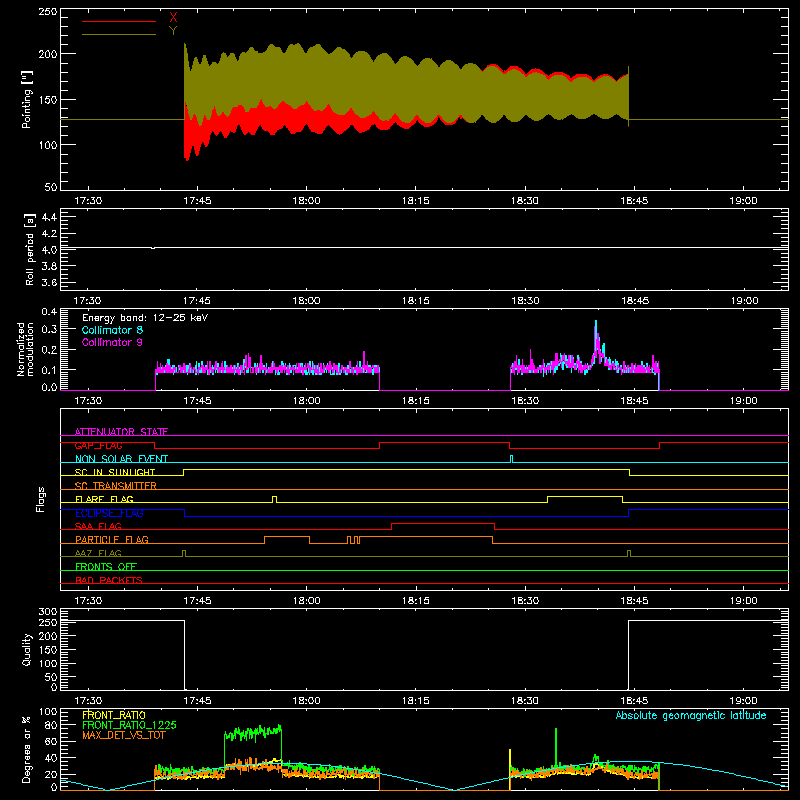Click the 17:45 time label under modulation plot
The width and height of the screenshot is (800, 800).
pyautogui.click(x=197, y=401)
